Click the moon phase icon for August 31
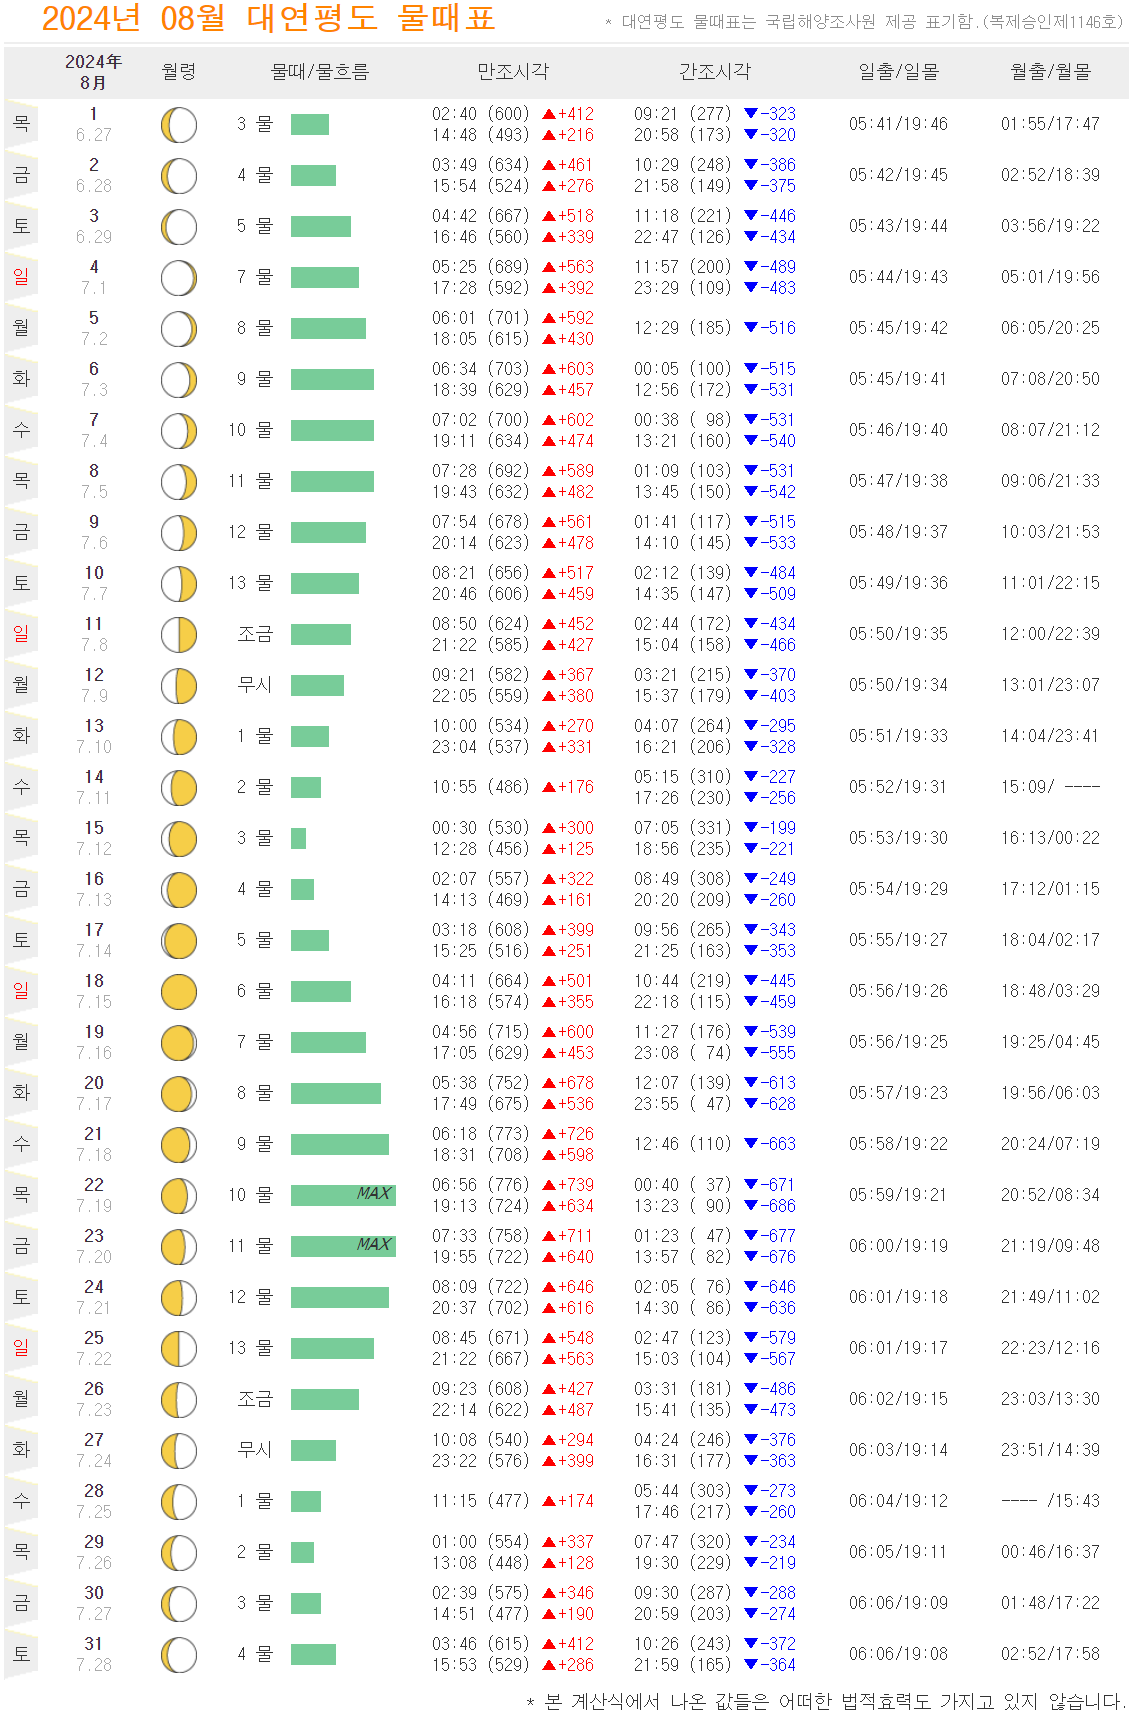This screenshot has width=1131, height=1717. 179,1655
